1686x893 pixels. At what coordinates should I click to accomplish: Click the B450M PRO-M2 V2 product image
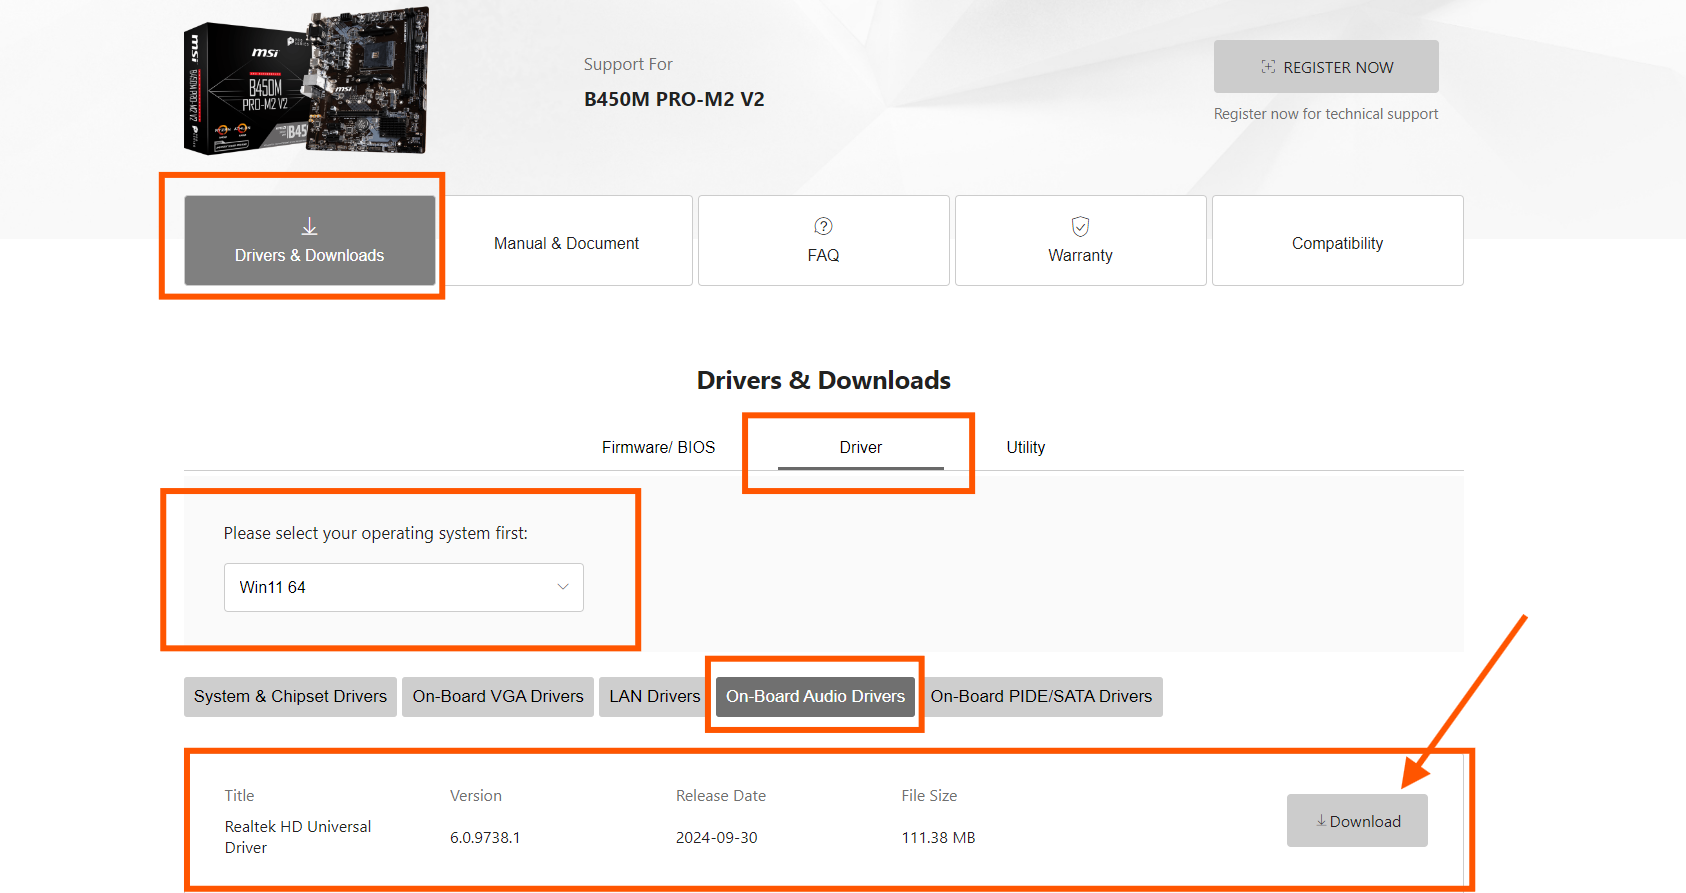[x=307, y=82]
